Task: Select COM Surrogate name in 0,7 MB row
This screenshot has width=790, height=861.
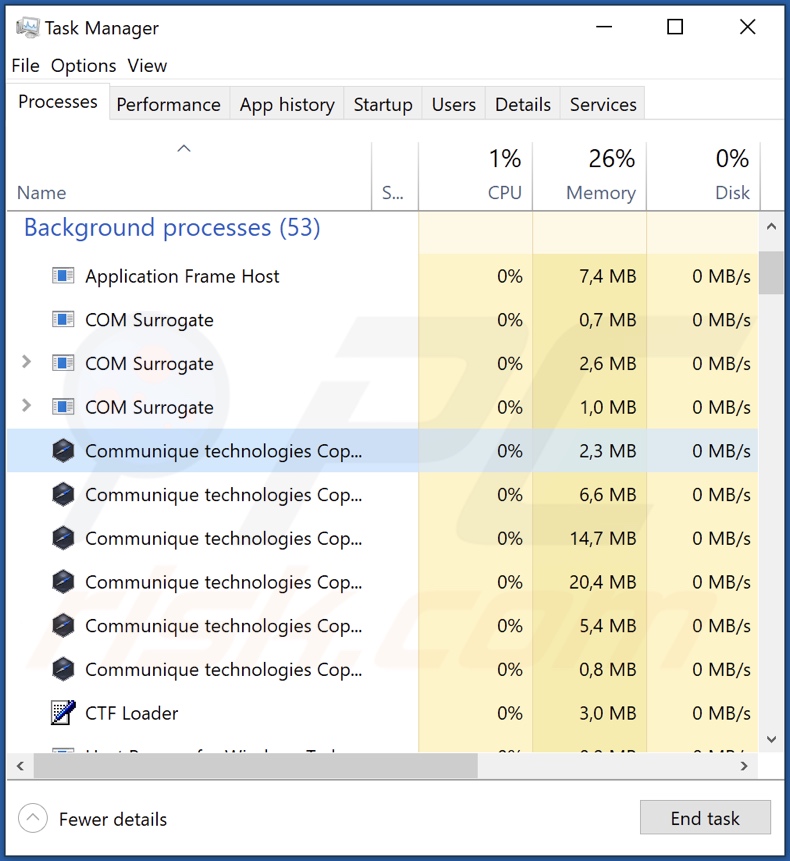Action: point(149,320)
